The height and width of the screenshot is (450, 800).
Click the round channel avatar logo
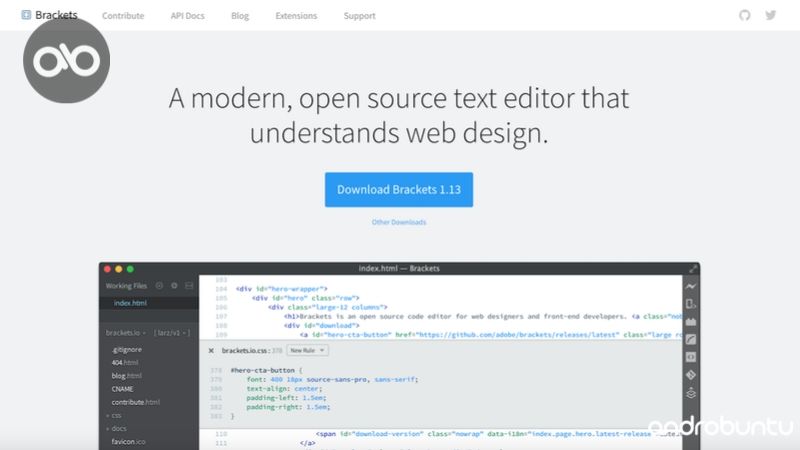coord(66,60)
